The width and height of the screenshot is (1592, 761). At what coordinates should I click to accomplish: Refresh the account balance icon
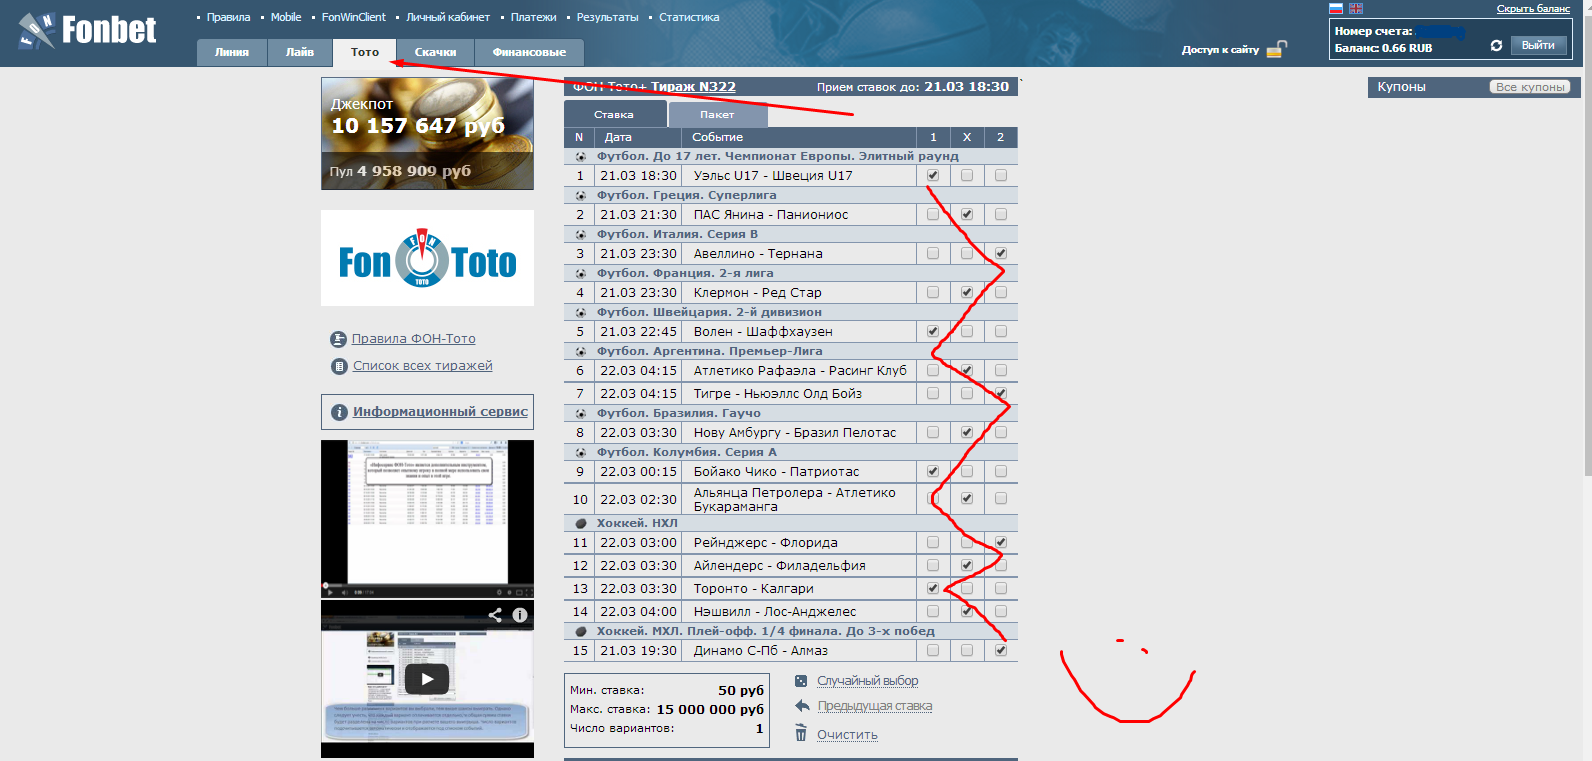1496,46
